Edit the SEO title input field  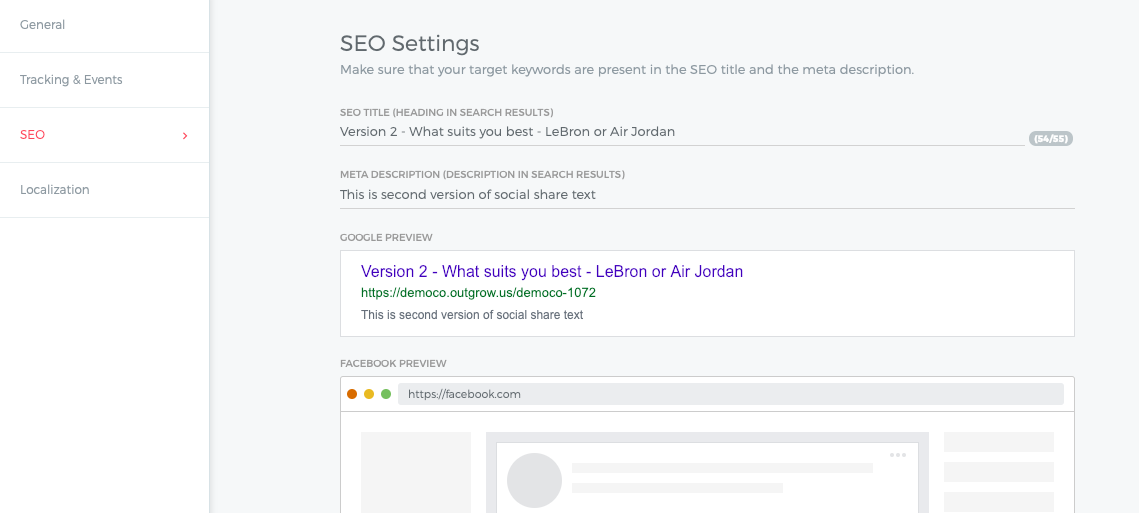(x=681, y=132)
